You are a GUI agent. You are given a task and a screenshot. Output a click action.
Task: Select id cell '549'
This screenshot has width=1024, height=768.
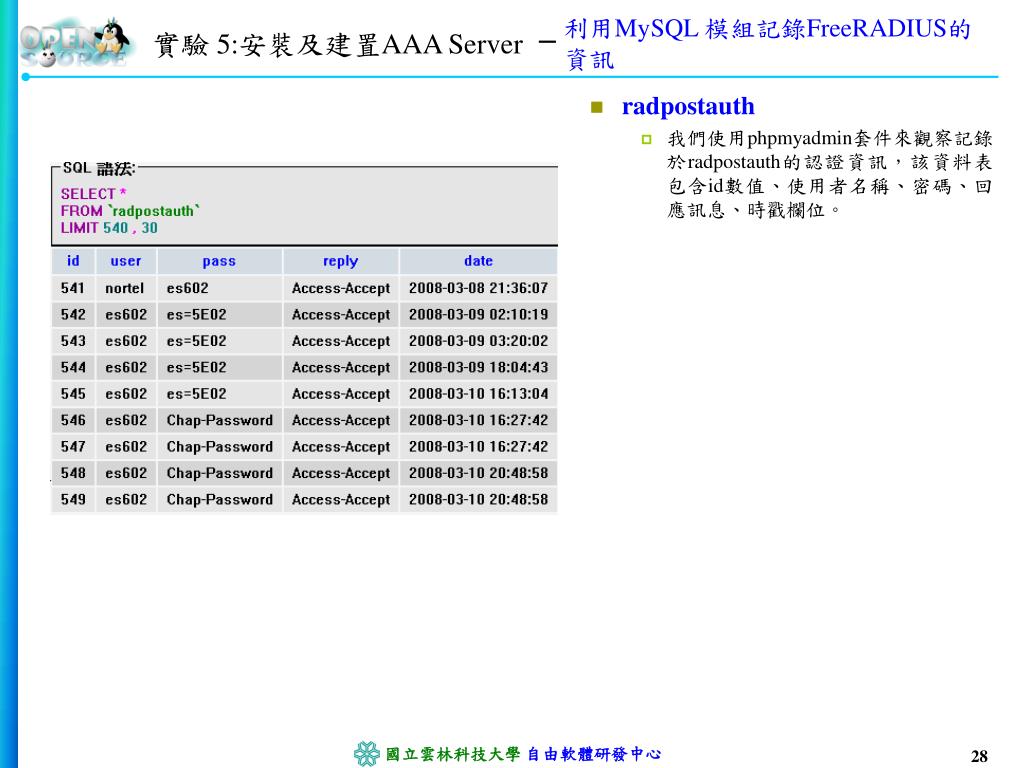point(73,500)
